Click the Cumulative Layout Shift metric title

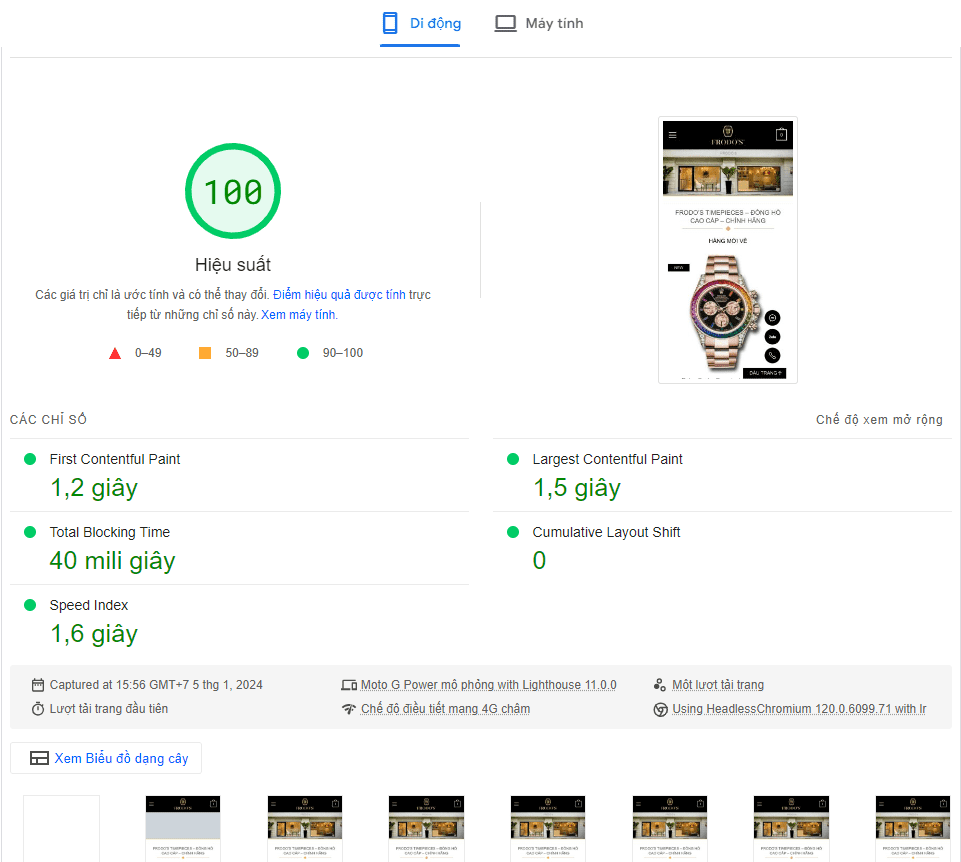pyautogui.click(x=606, y=532)
